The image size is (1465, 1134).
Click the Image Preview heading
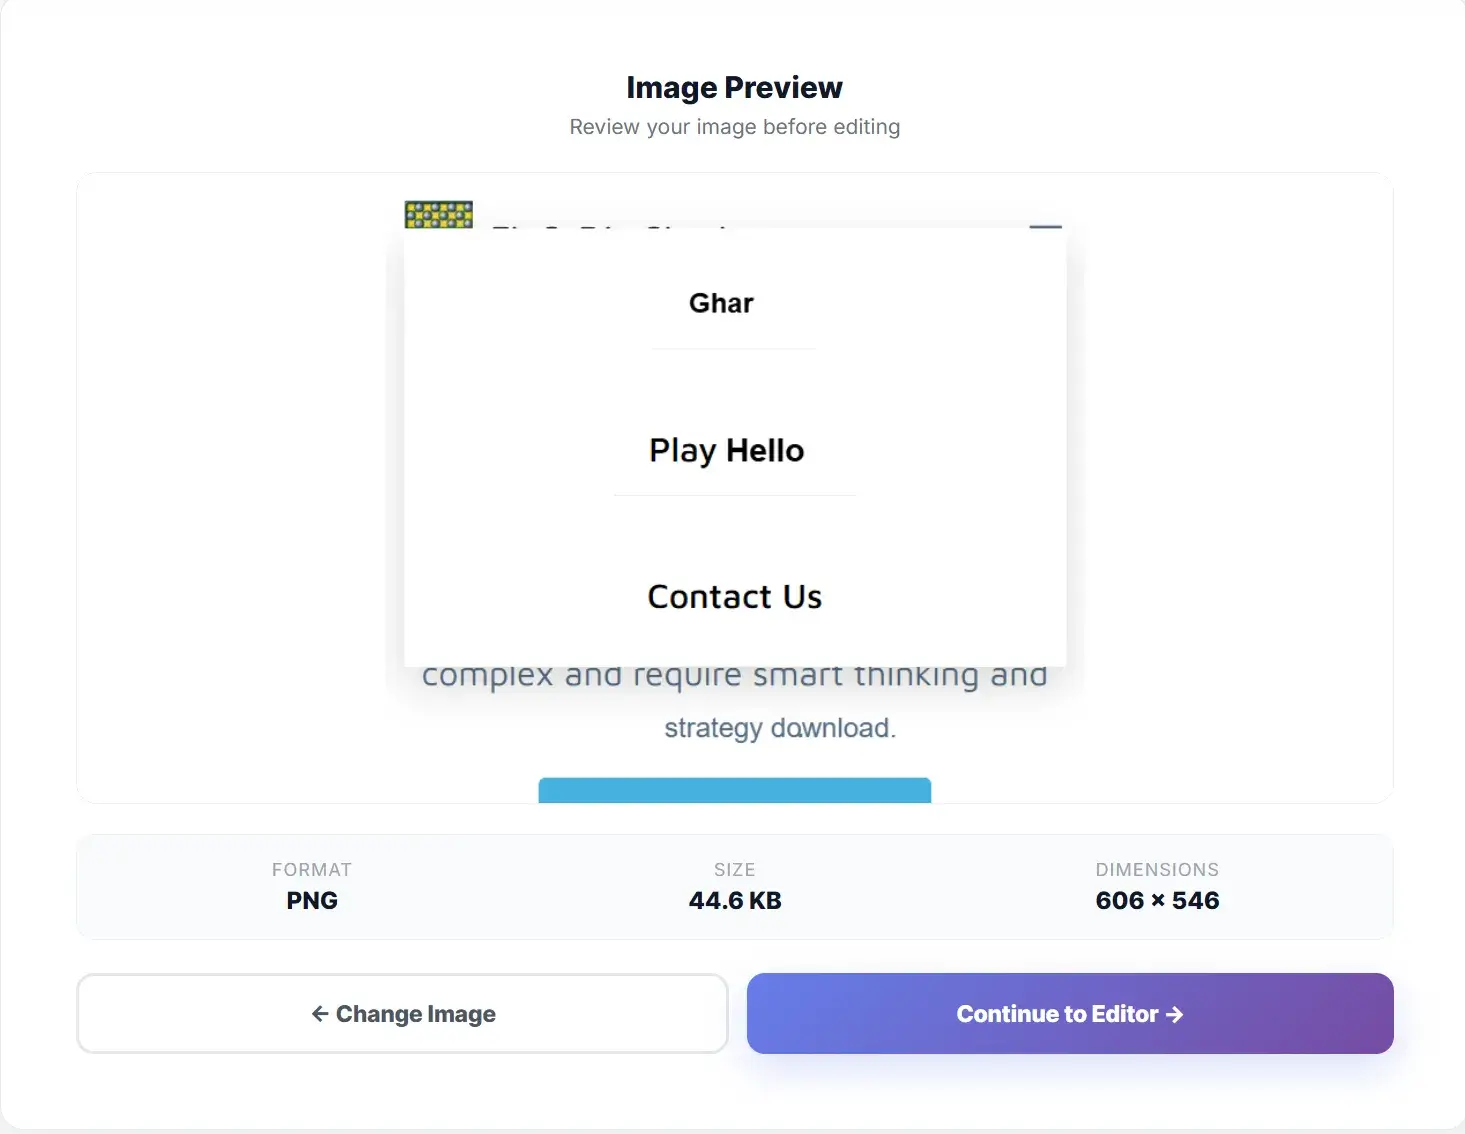click(x=734, y=88)
